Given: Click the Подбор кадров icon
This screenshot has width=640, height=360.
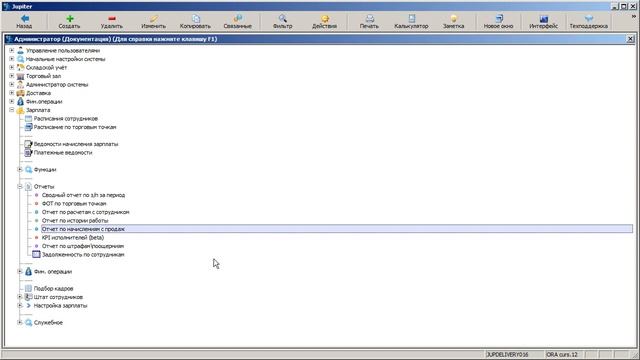Looking at the screenshot, I should 28,289.
